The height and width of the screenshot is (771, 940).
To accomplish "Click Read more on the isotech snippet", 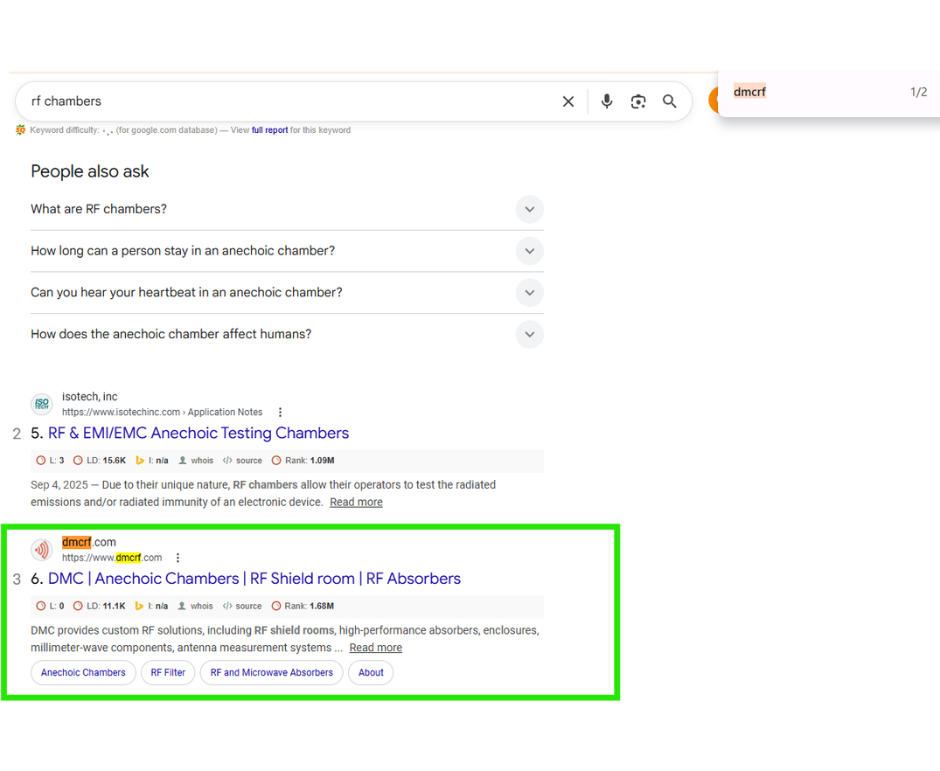I will [356, 502].
